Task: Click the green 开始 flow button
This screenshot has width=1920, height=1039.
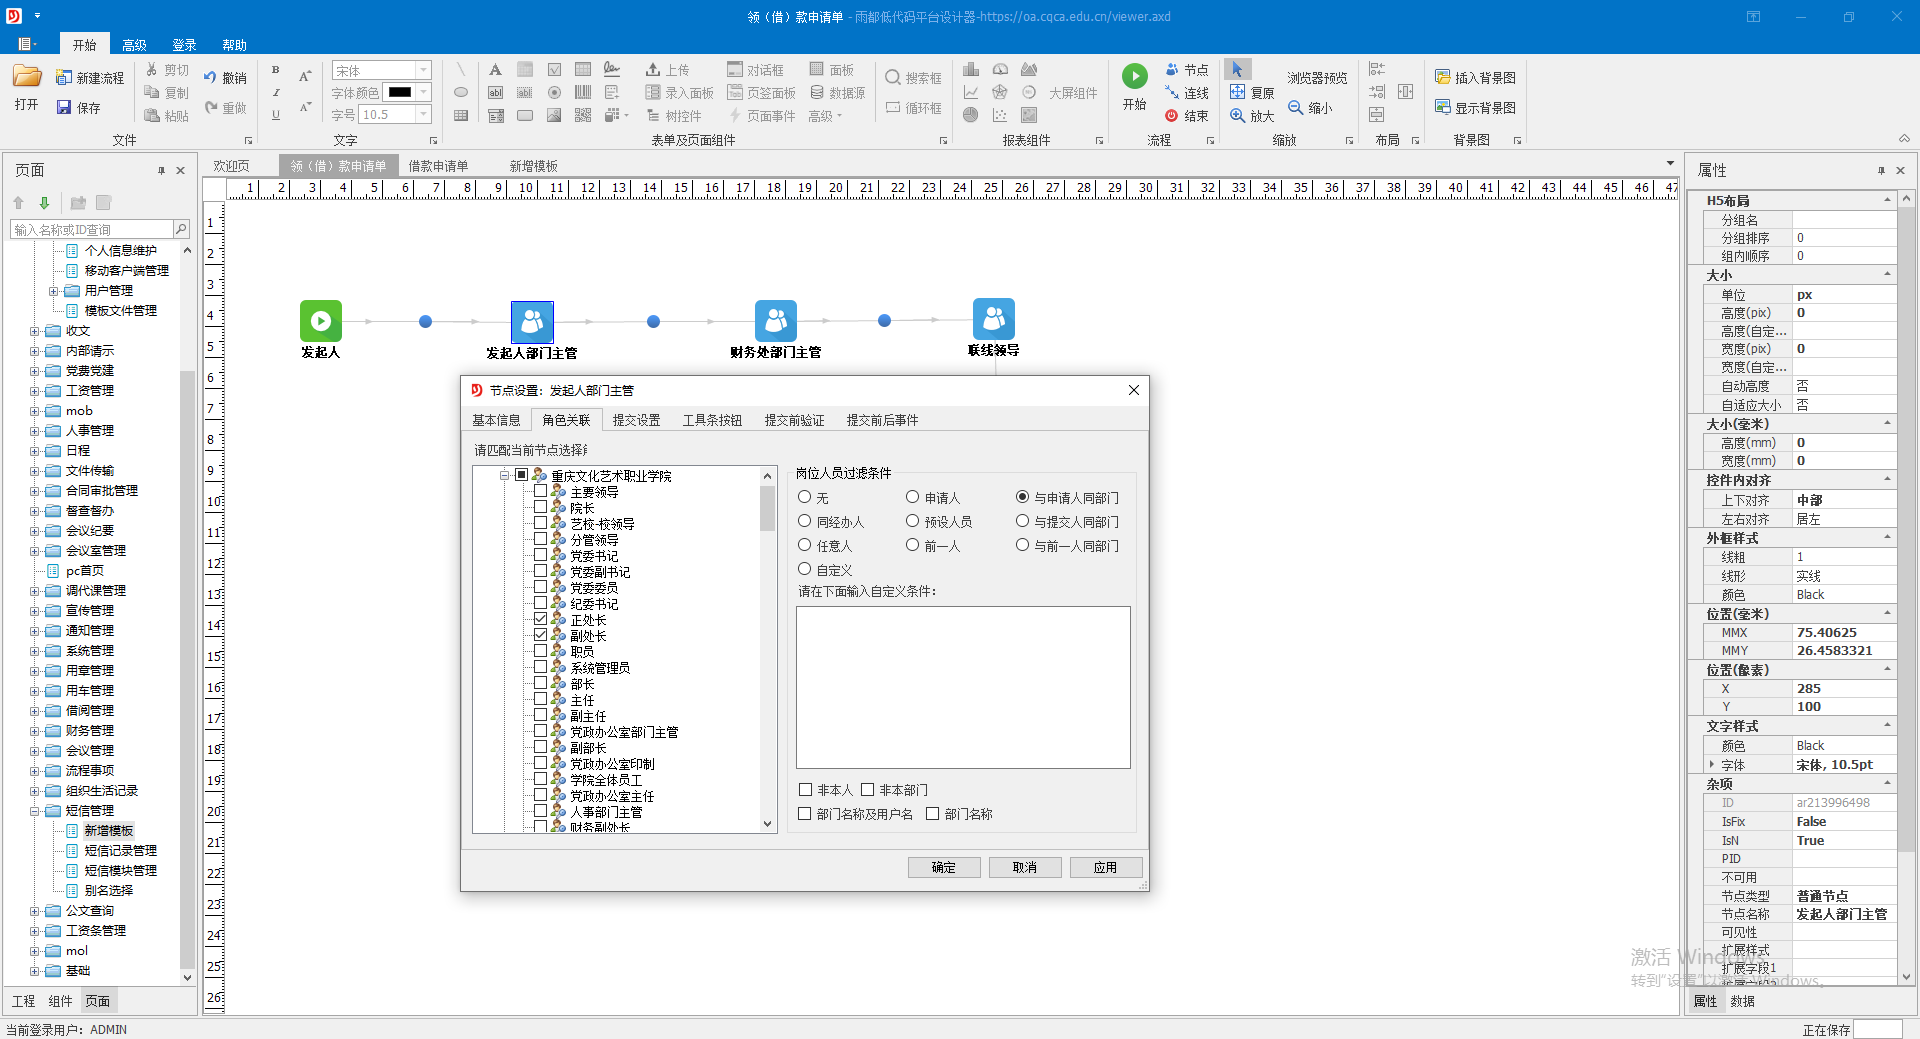Action: pyautogui.click(x=1134, y=76)
